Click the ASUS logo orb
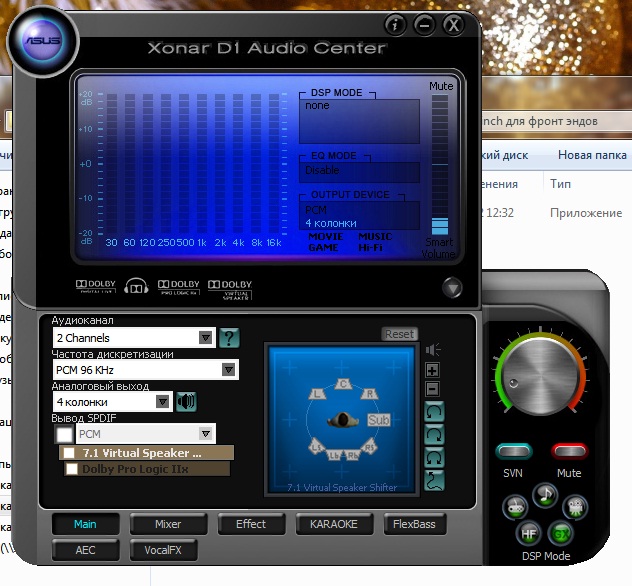This screenshot has height=586, width=632. (43, 41)
